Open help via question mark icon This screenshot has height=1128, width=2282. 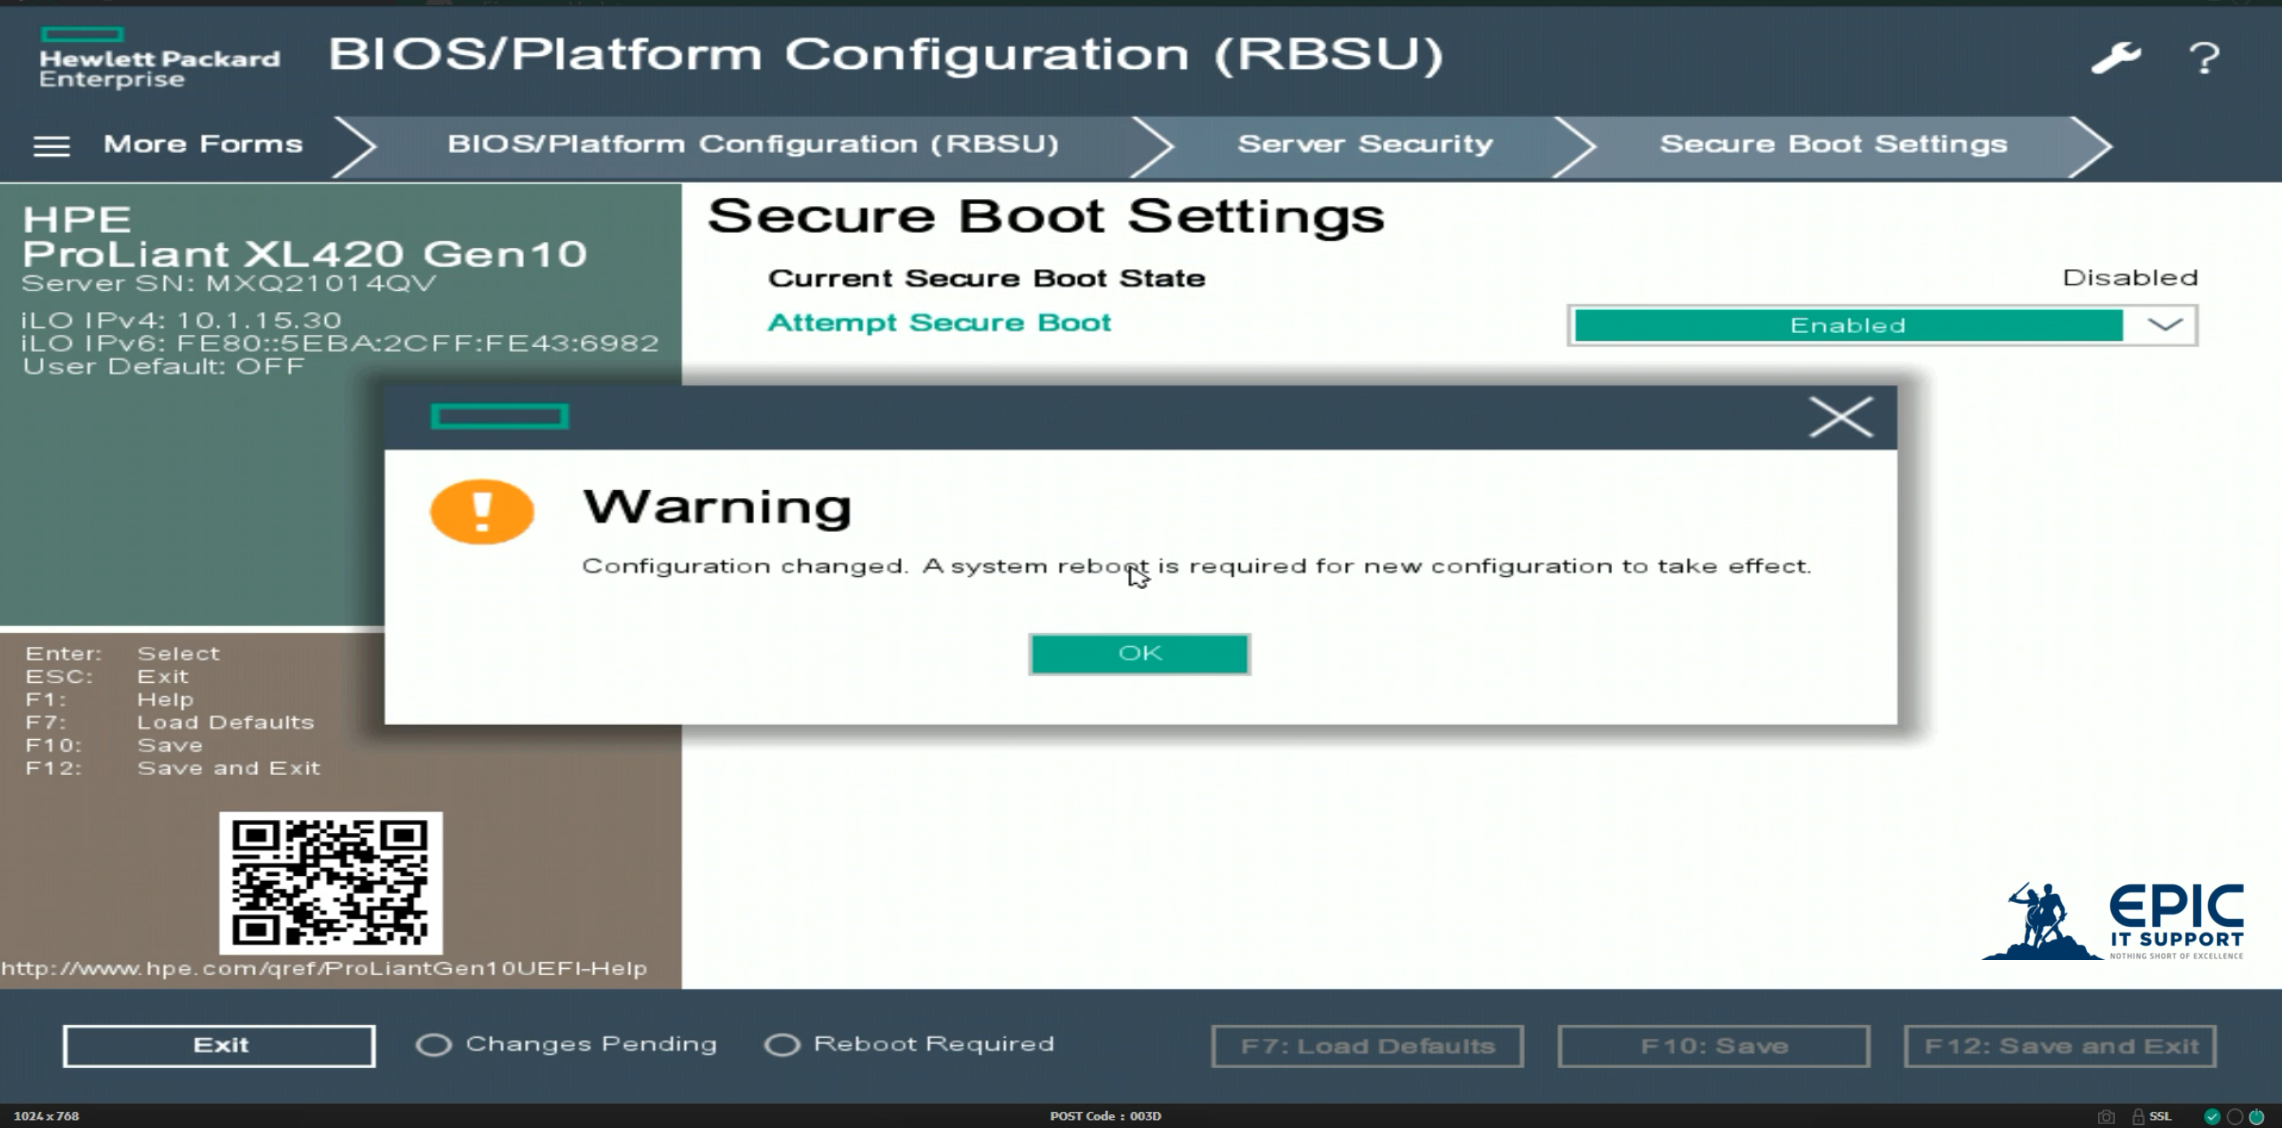[x=2204, y=58]
